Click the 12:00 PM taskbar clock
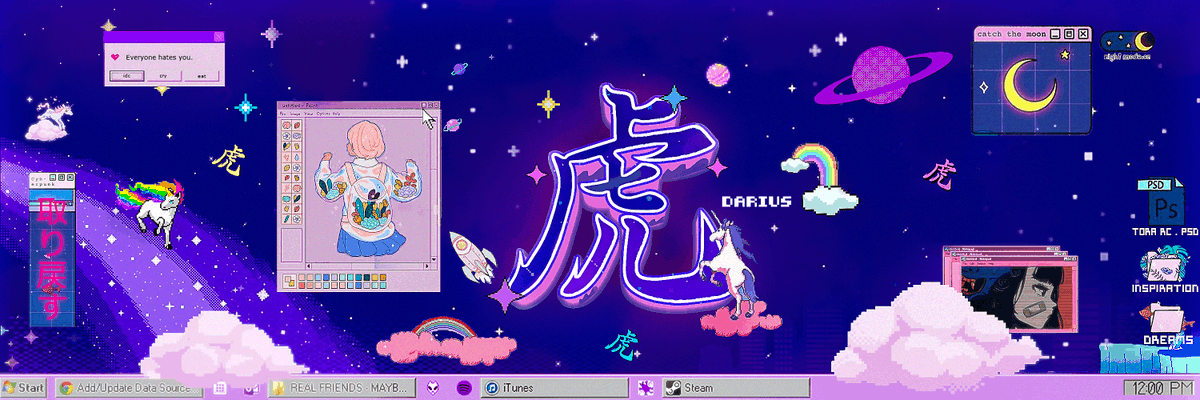Screen dimensions: 1200x400 1158,388
